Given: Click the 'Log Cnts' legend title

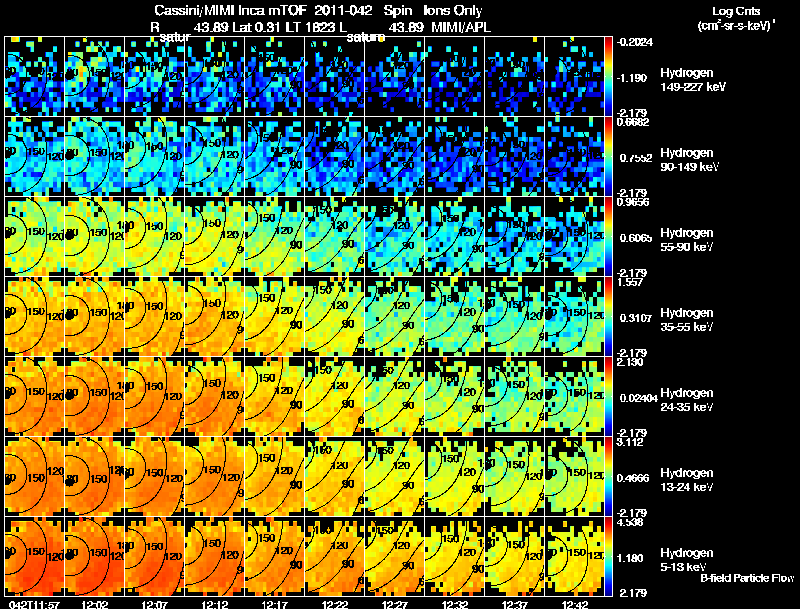Looking at the screenshot, I should pyautogui.click(x=736, y=11).
